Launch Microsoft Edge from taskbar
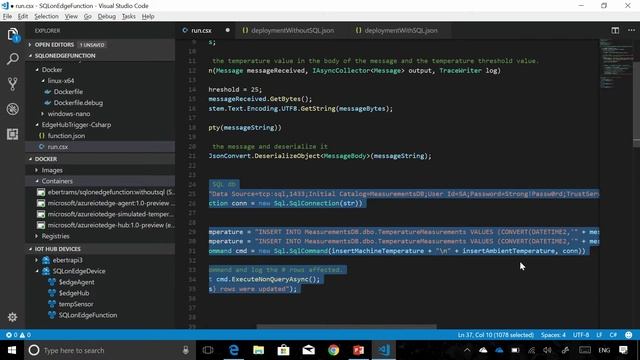640x360 pixels. [233, 350]
